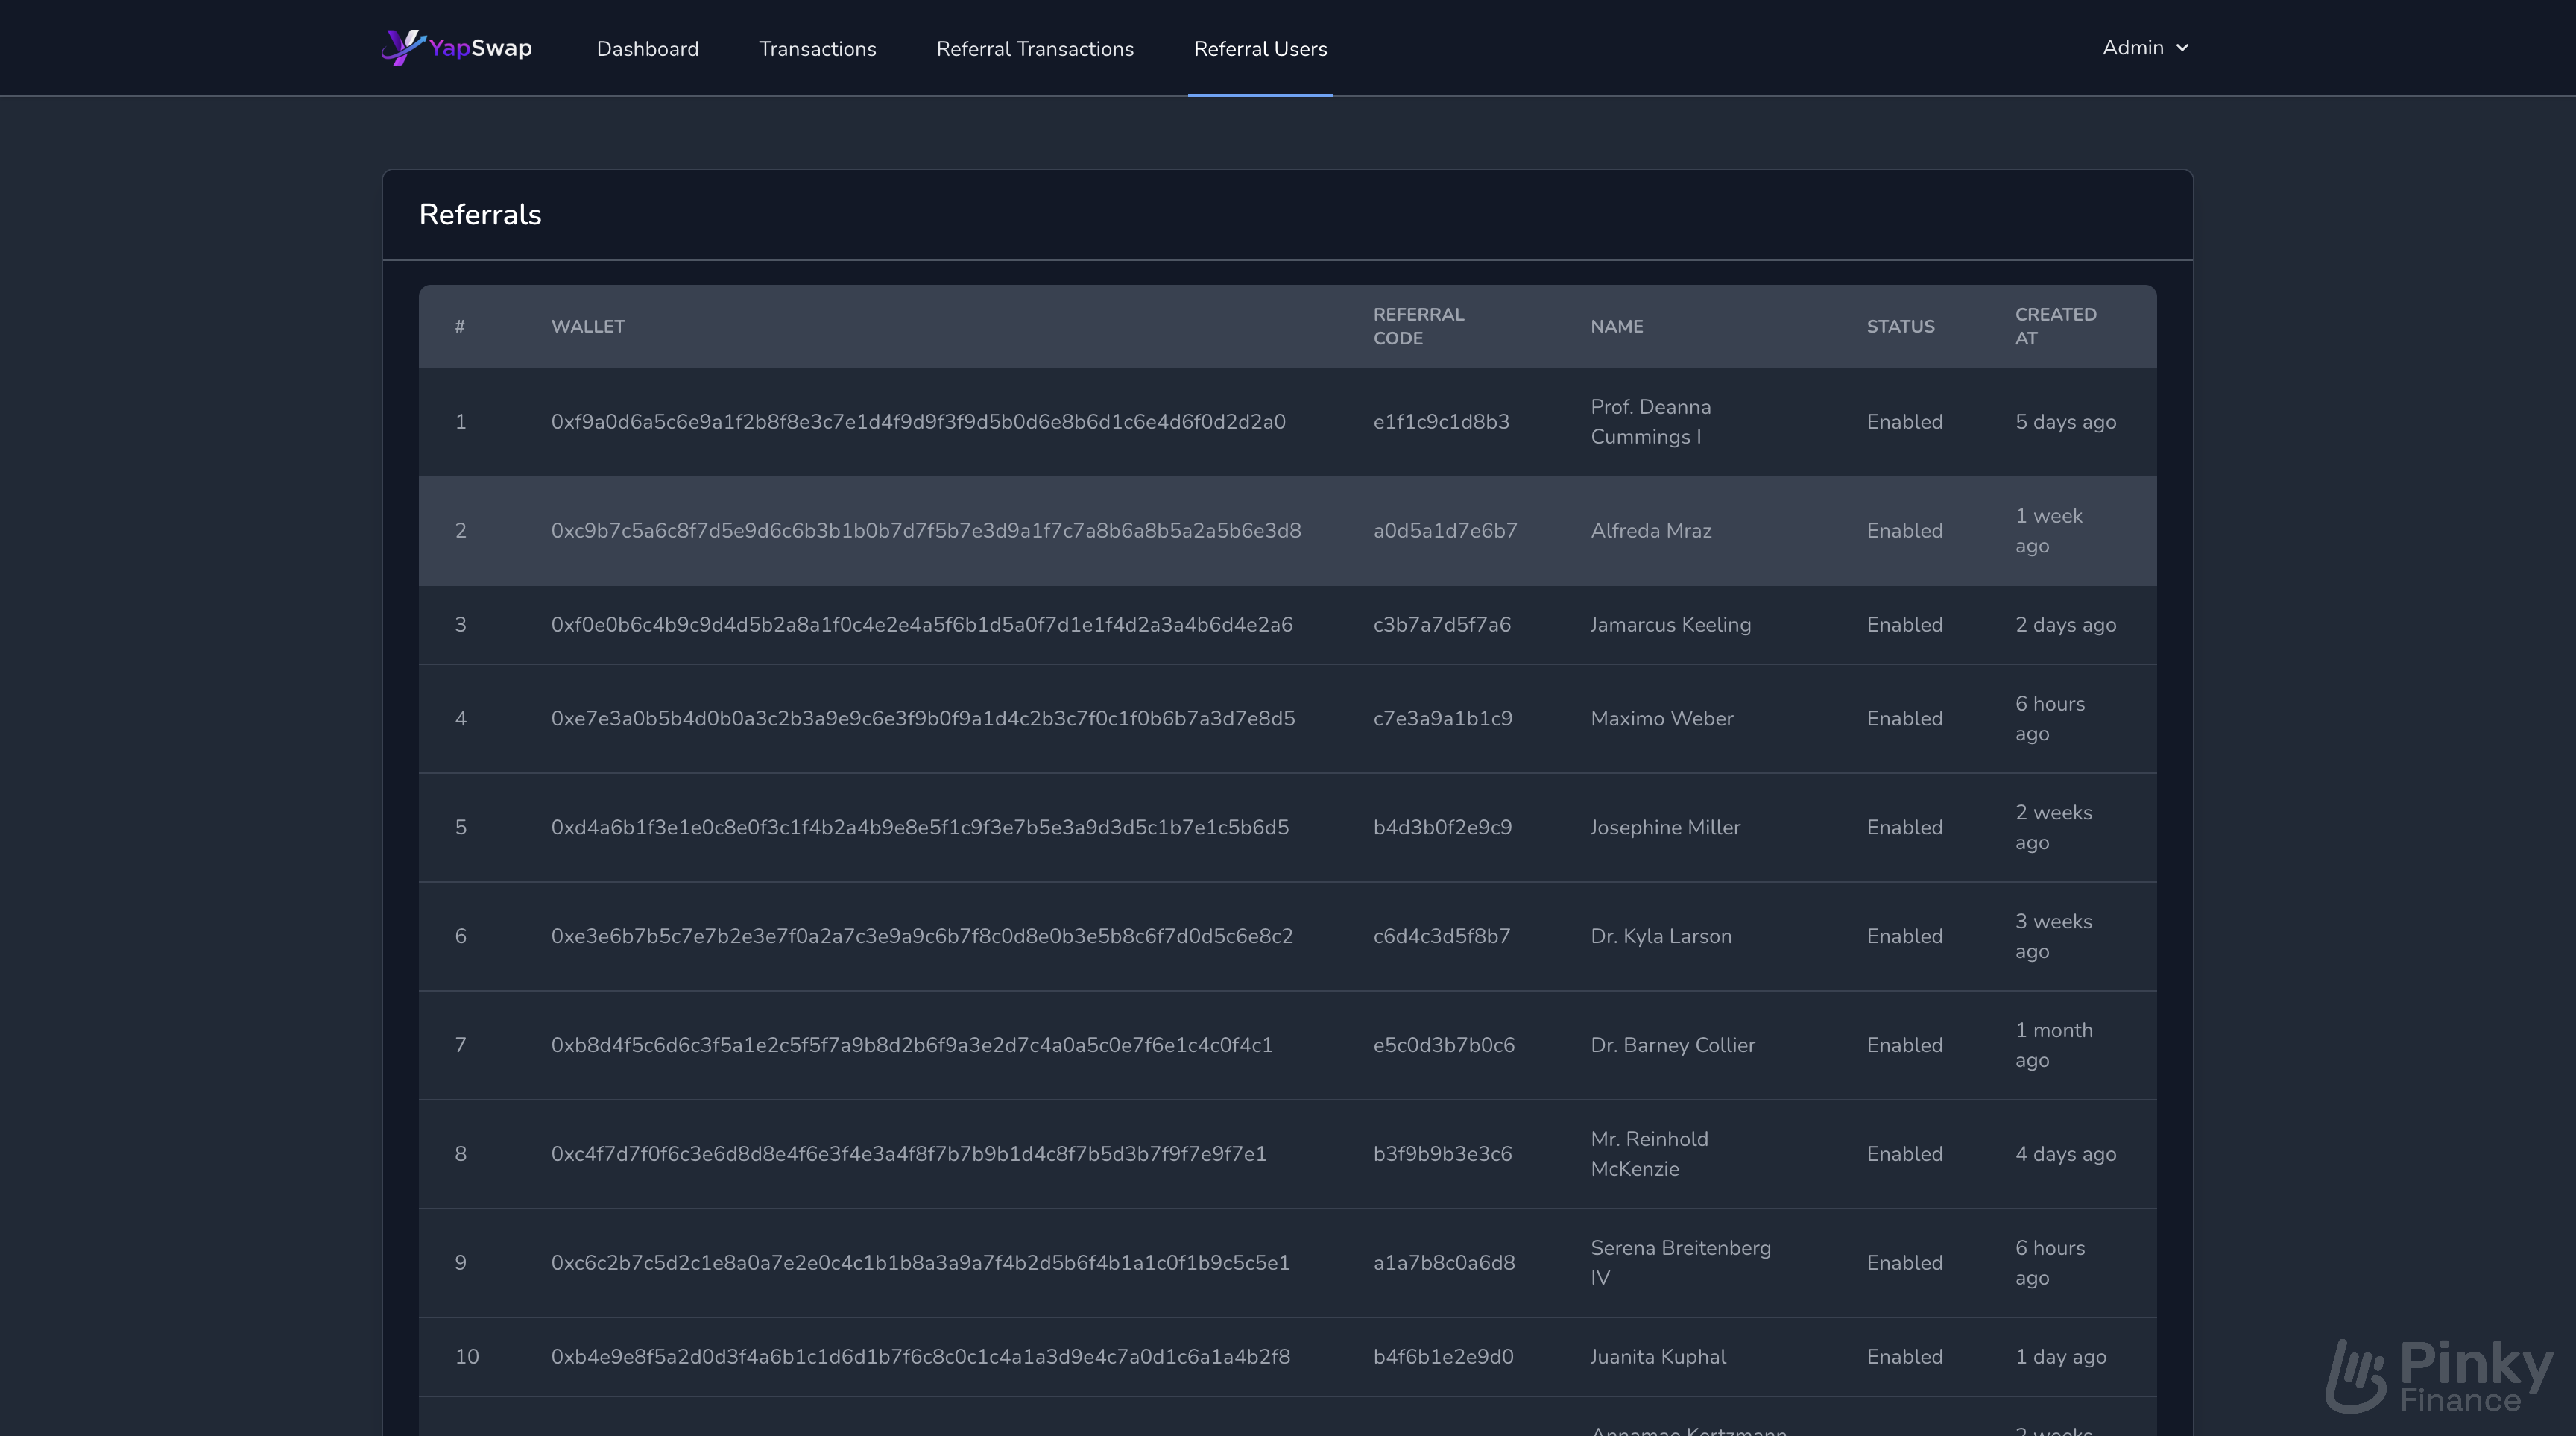Click the name Alfreda Mraz
The width and height of the screenshot is (2576, 1436).
[x=1651, y=530]
